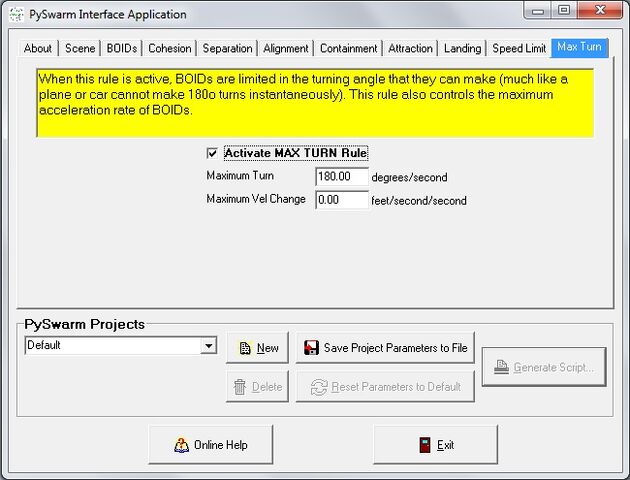Viewport: 630px width, 480px height.
Task: Click the New project button
Action: pos(258,348)
